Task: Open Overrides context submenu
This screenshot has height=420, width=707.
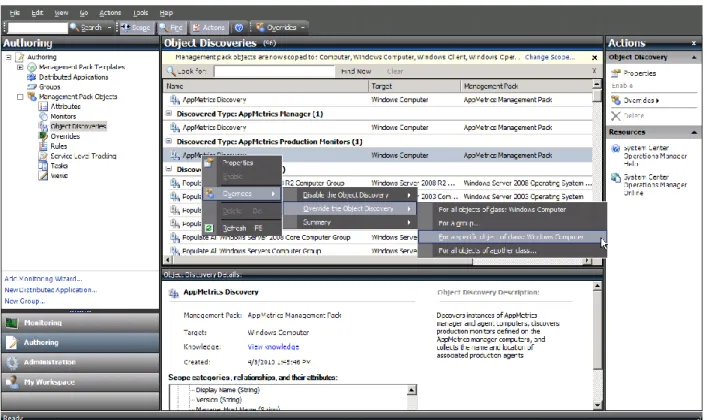Action: click(242, 194)
